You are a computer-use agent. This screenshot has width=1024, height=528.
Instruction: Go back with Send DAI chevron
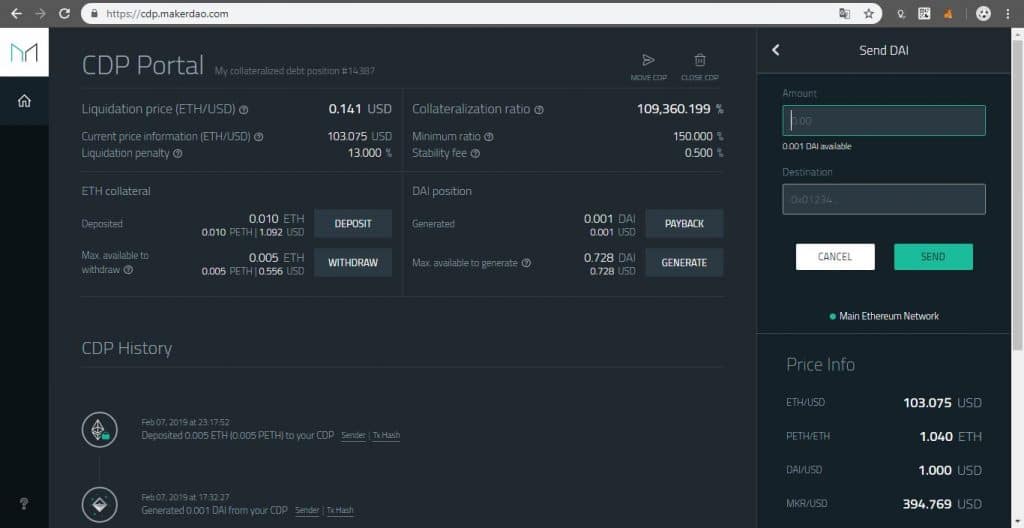coord(776,50)
